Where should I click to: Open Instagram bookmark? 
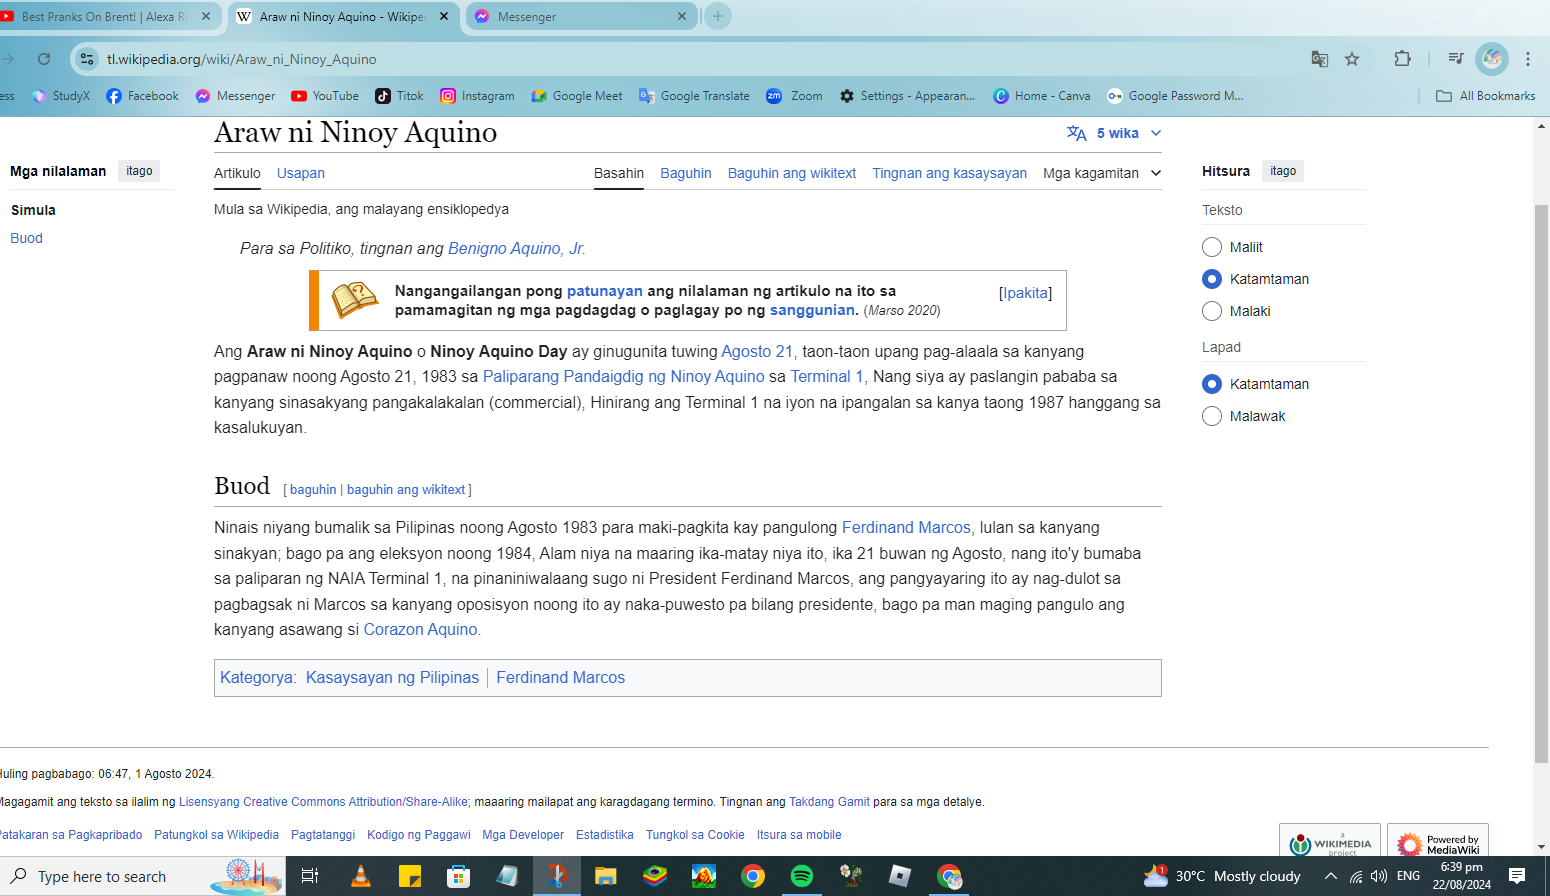coord(477,96)
